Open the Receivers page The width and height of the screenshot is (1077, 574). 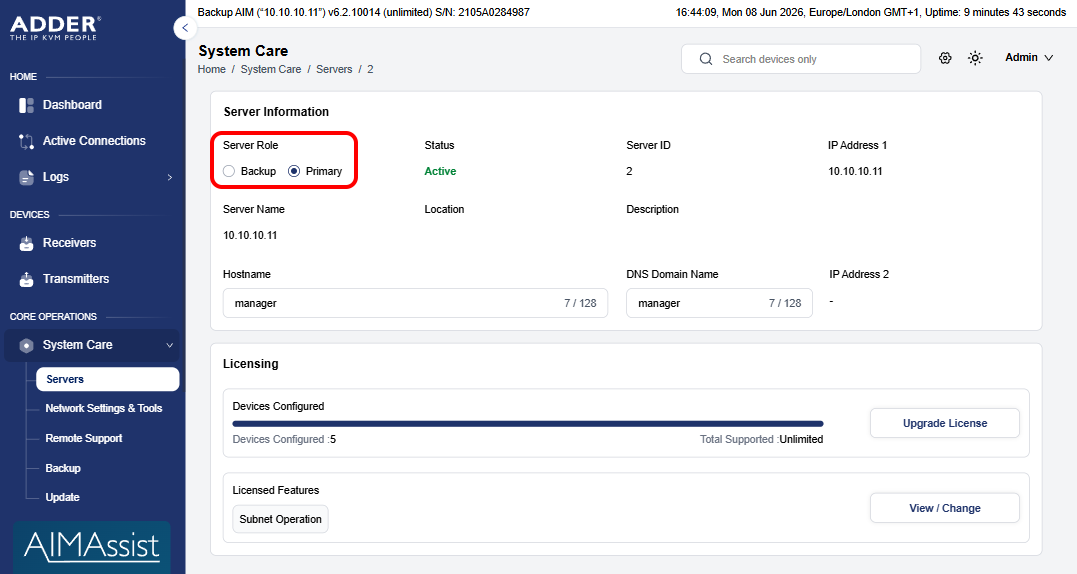click(69, 243)
